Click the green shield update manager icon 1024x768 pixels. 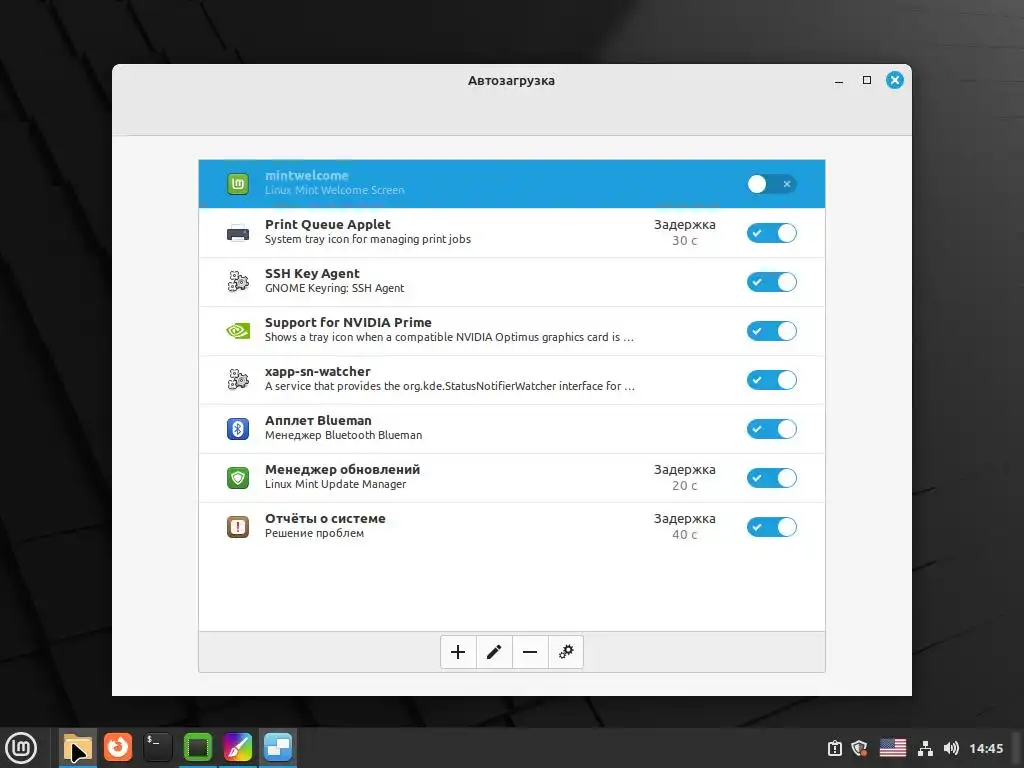coord(238,478)
